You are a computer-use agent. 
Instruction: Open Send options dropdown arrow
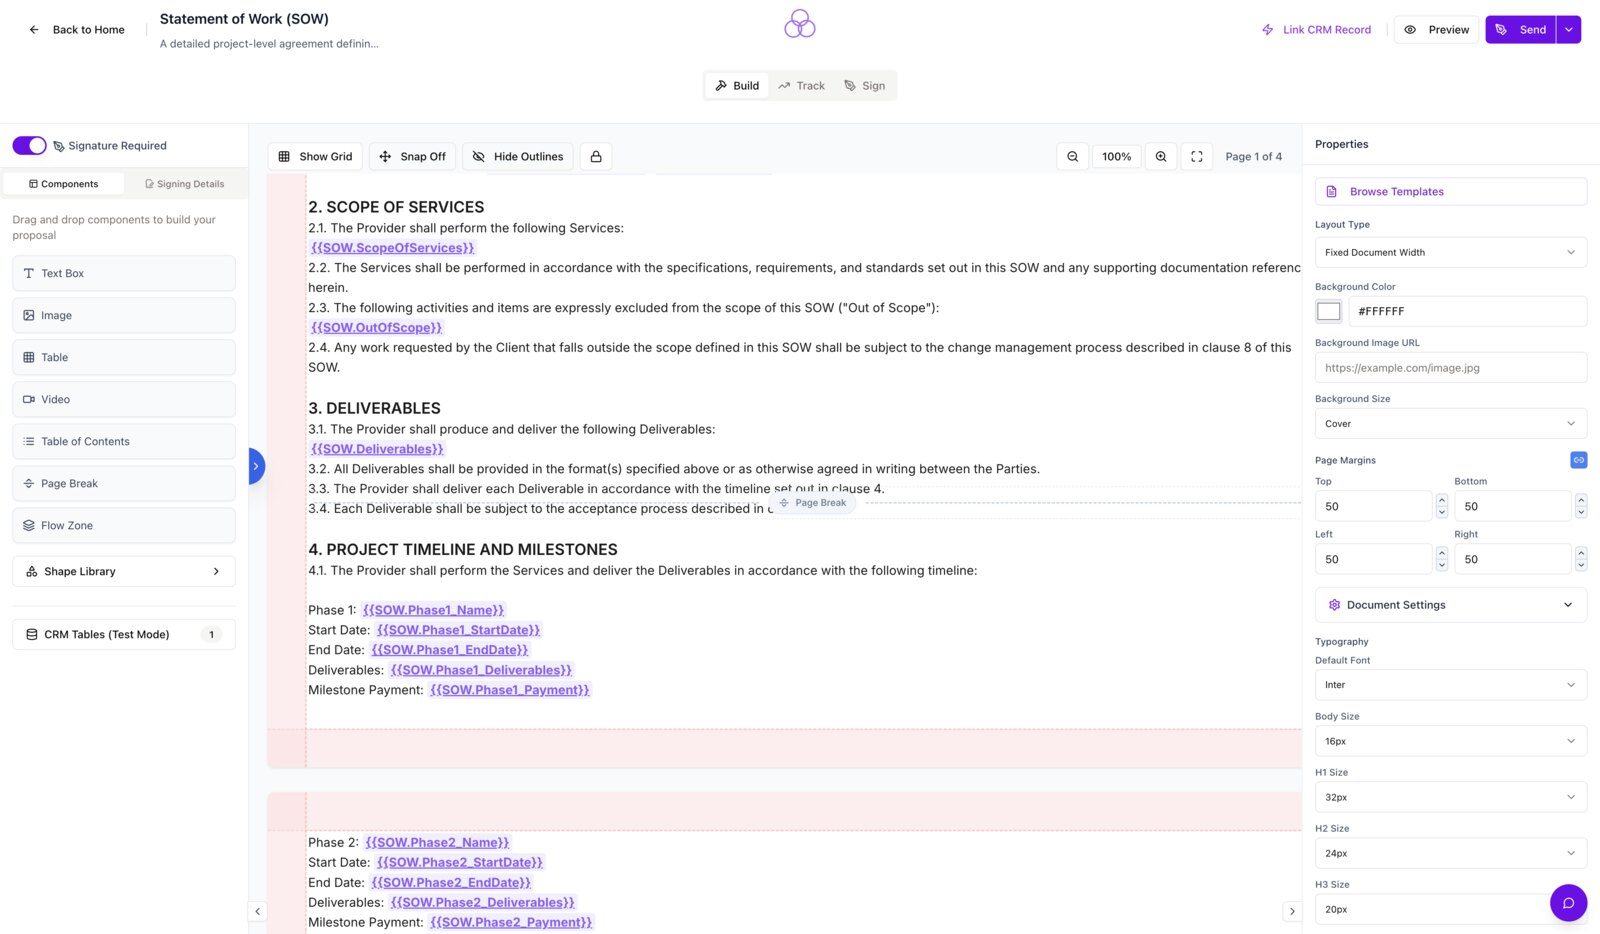coord(1568,30)
